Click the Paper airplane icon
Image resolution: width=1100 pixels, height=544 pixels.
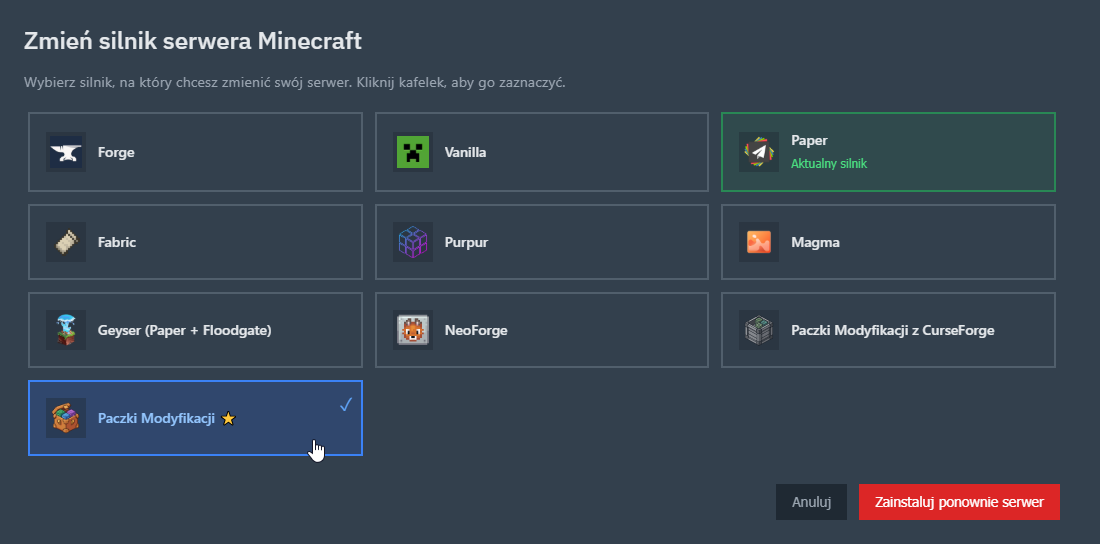[x=759, y=152]
